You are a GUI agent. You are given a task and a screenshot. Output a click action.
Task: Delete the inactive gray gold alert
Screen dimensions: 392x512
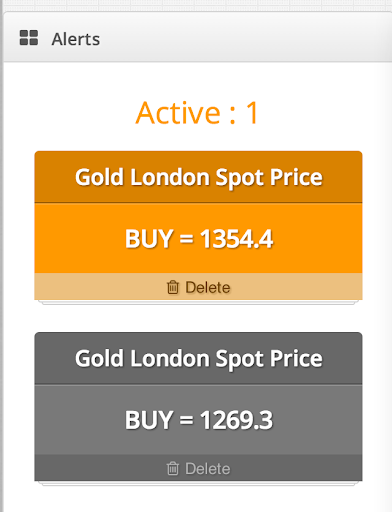198,468
